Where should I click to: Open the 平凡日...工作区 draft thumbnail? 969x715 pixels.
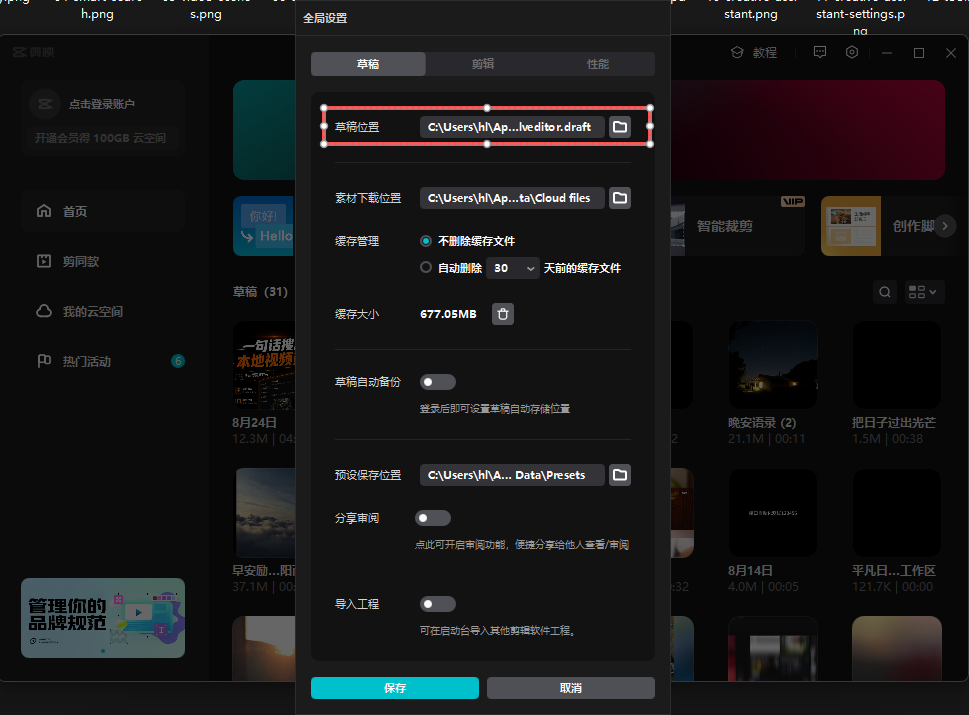tap(897, 513)
